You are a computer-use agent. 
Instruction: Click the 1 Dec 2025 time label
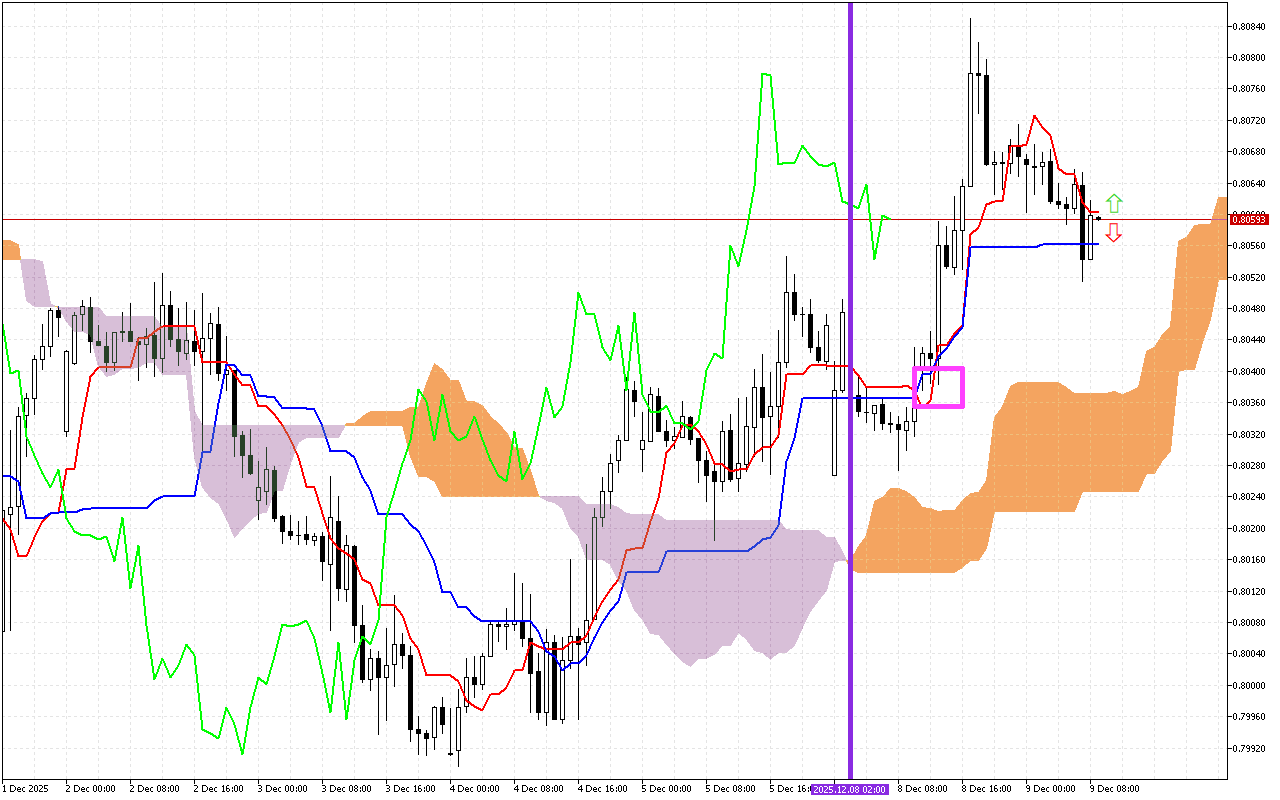click(26, 789)
